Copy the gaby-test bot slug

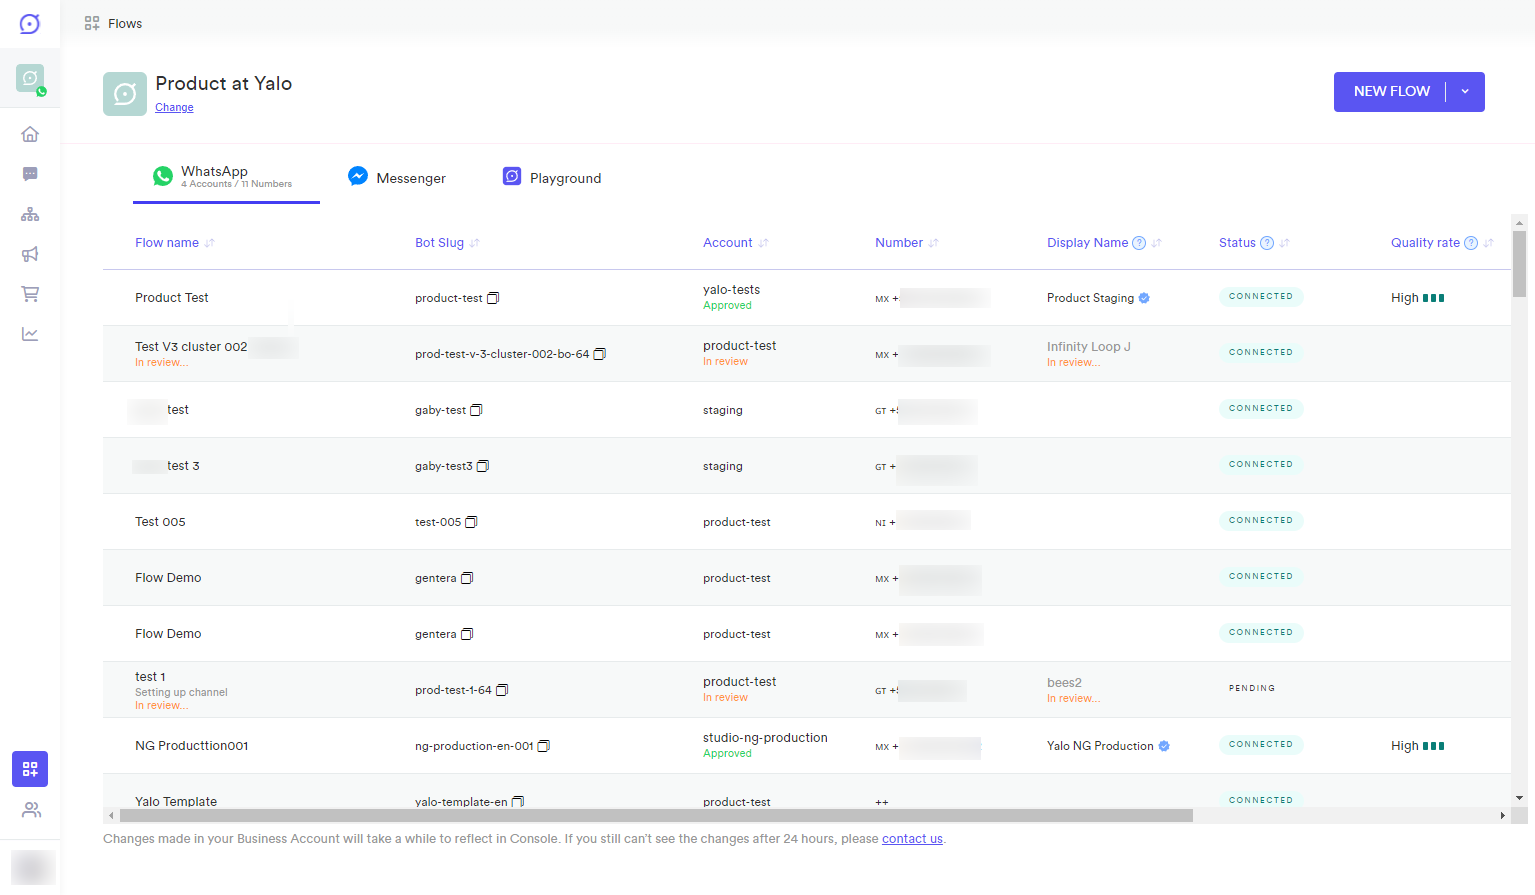(477, 410)
